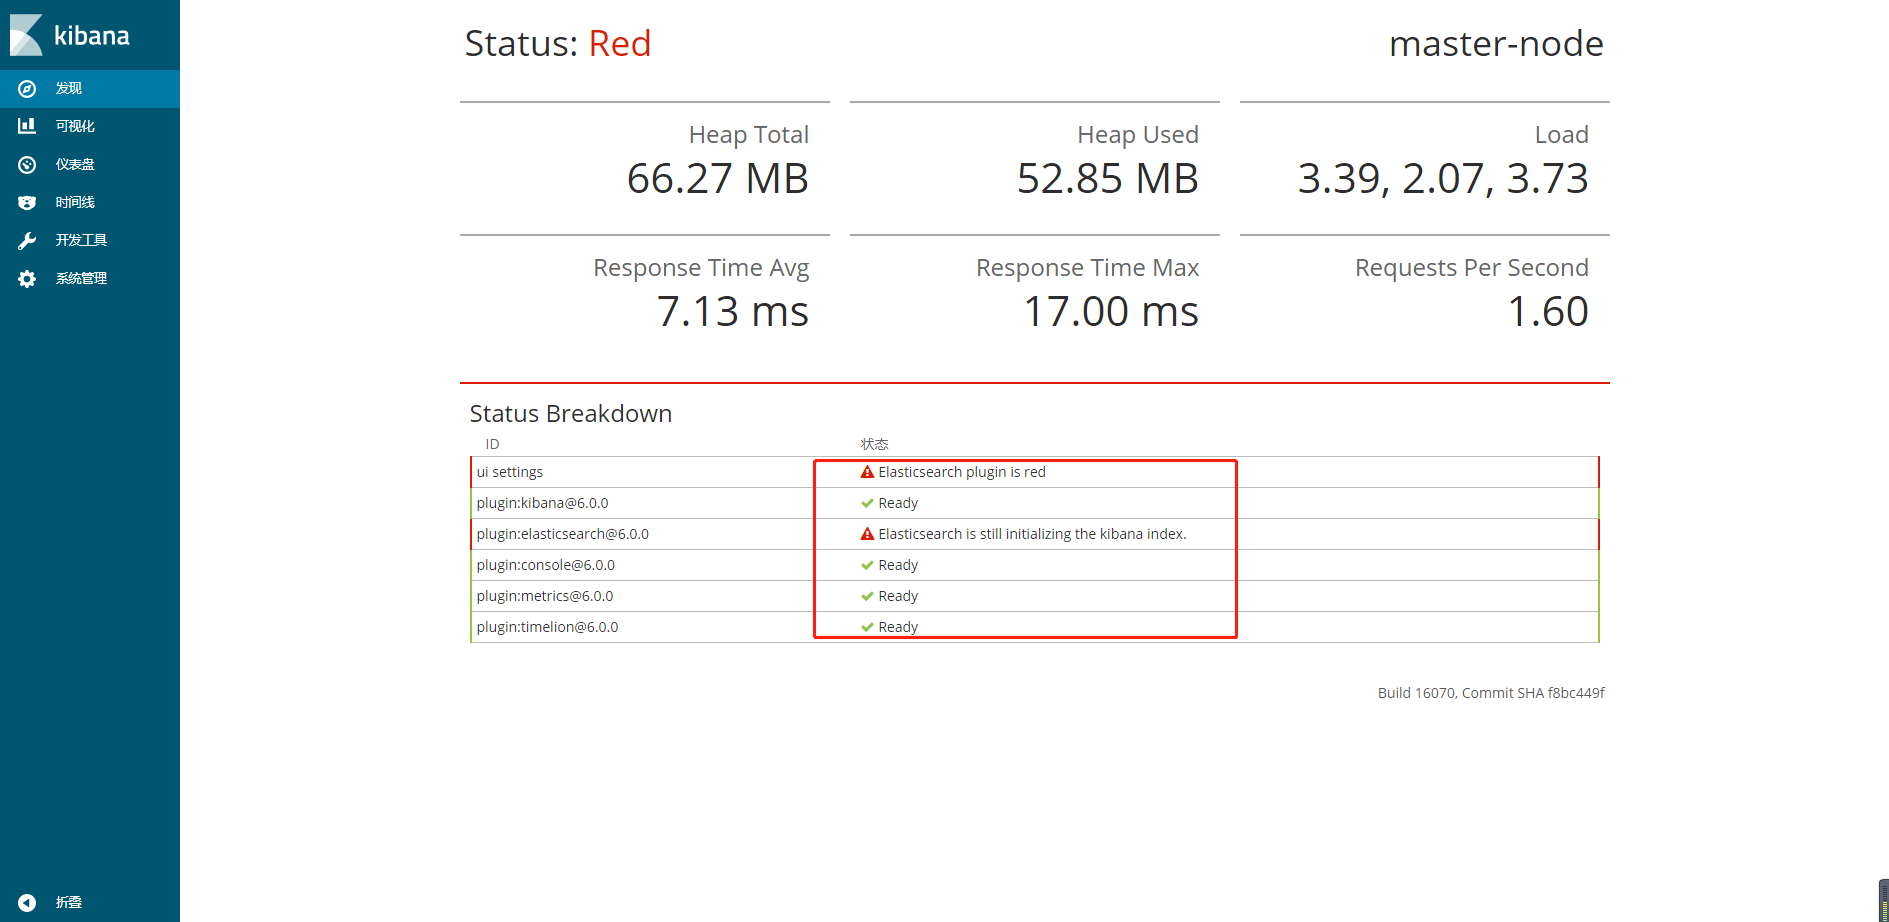Click the 'Ready' text on plugin:metrics row
This screenshot has width=1889, height=922.
(898, 596)
